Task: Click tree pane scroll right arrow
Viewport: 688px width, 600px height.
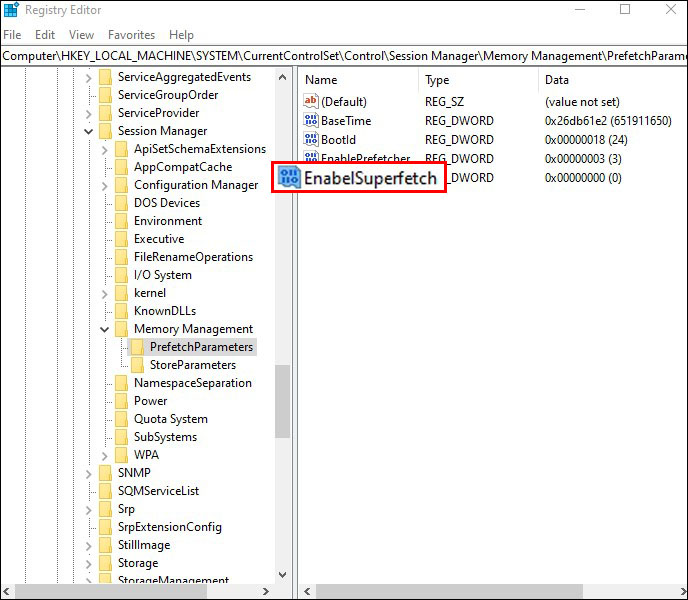Action: (265, 591)
